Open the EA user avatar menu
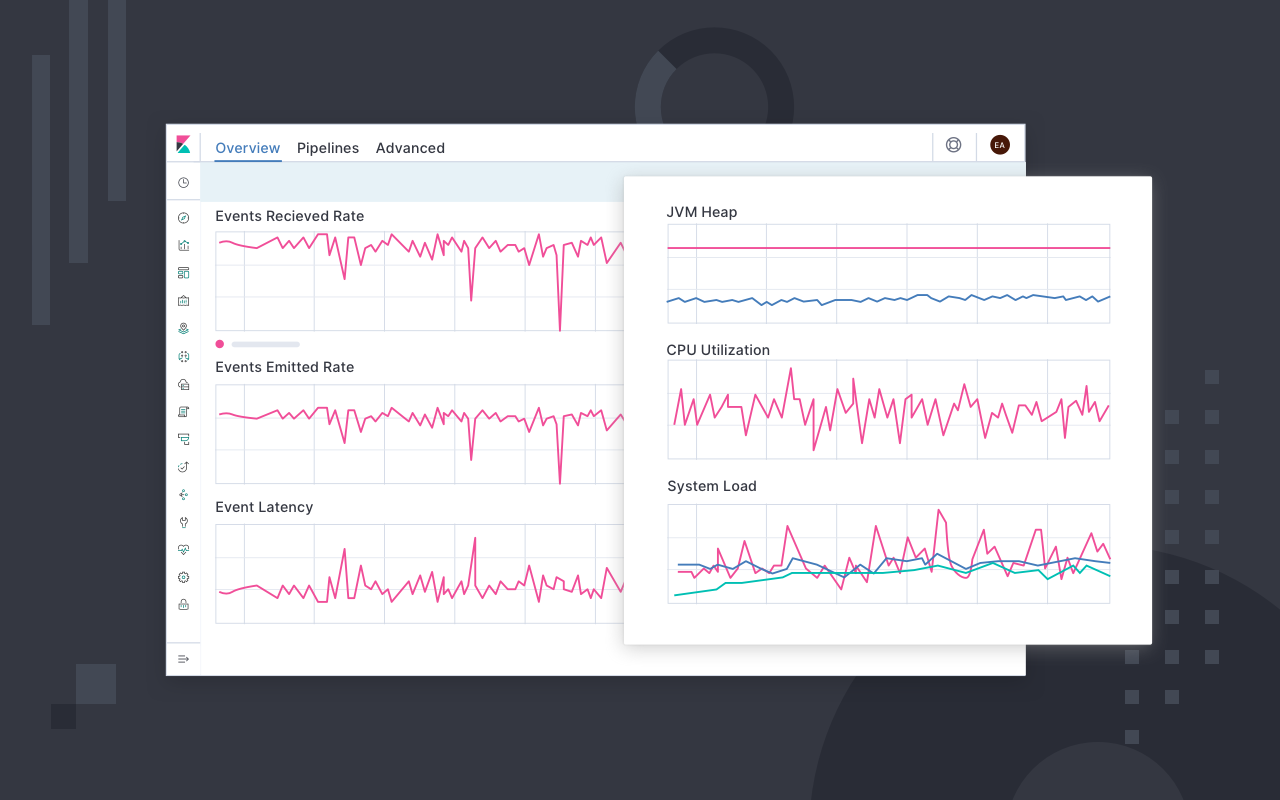This screenshot has height=800, width=1280. pos(1000,145)
